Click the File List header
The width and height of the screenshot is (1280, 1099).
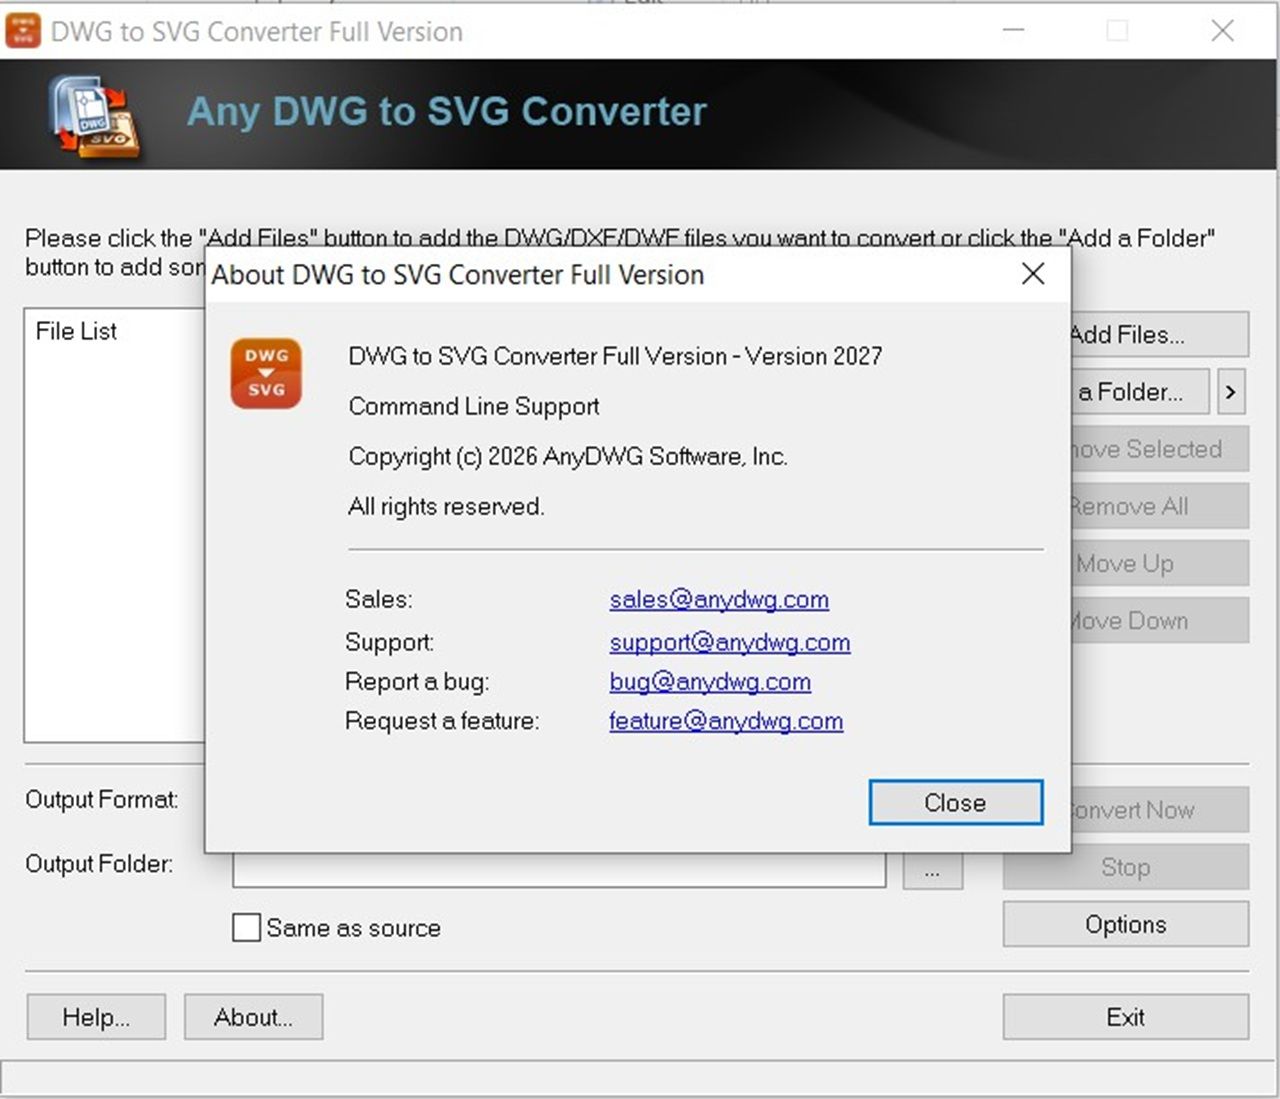(76, 331)
